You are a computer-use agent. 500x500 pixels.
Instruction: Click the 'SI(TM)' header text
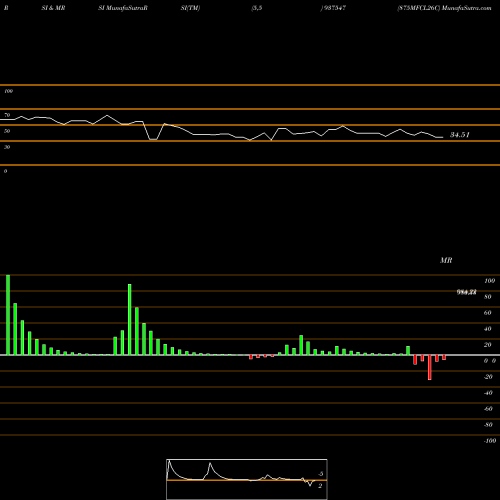pyautogui.click(x=190, y=8)
